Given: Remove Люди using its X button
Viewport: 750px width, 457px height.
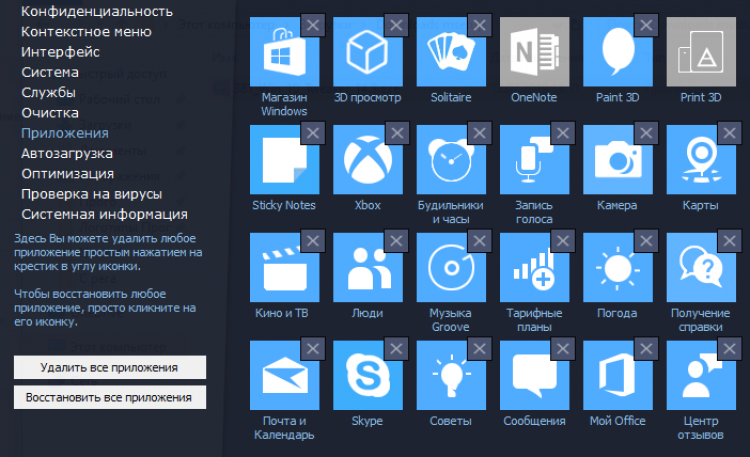Looking at the screenshot, I should [x=397, y=241].
